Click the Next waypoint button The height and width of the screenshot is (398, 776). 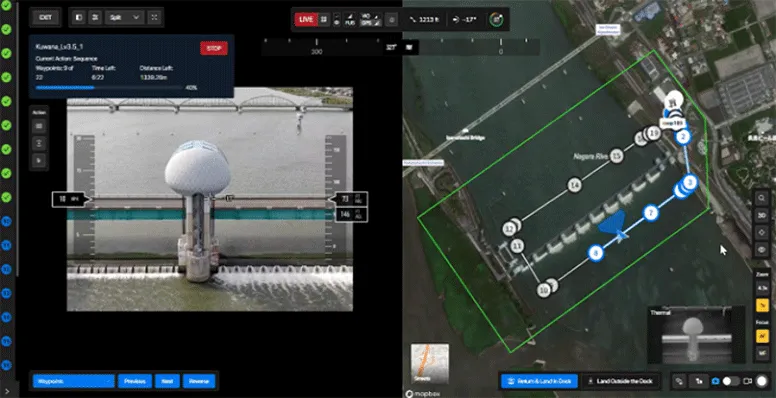click(x=167, y=381)
